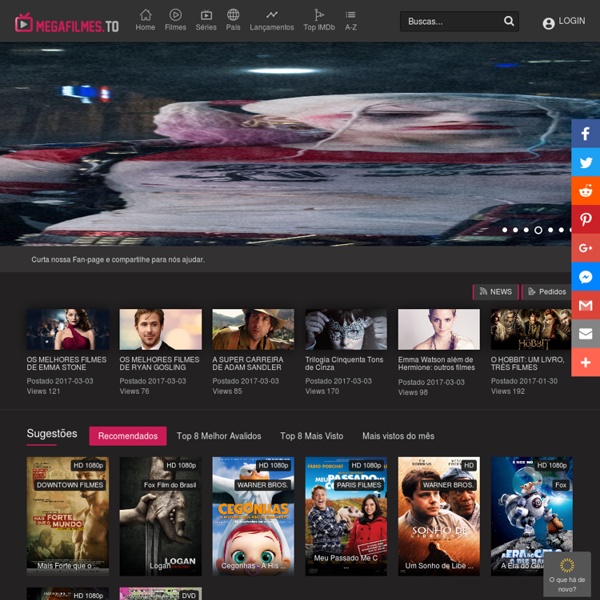Select the highlighted carousel slide dot
This screenshot has height=600, width=600.
538,230
